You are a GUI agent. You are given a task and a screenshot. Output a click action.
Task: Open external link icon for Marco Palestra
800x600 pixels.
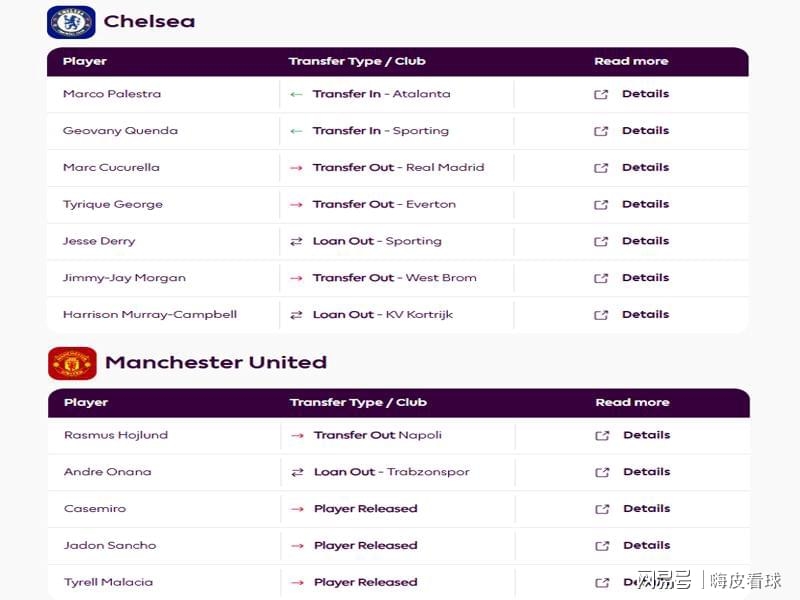click(x=601, y=94)
